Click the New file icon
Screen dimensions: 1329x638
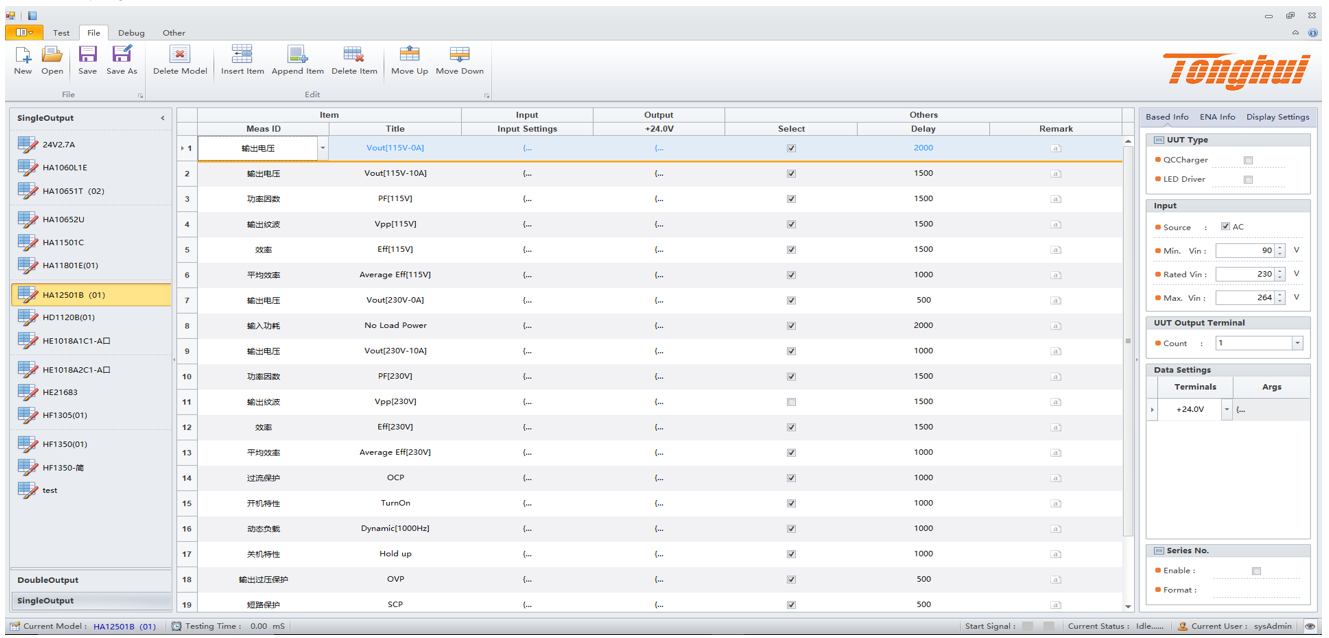[x=23, y=55]
